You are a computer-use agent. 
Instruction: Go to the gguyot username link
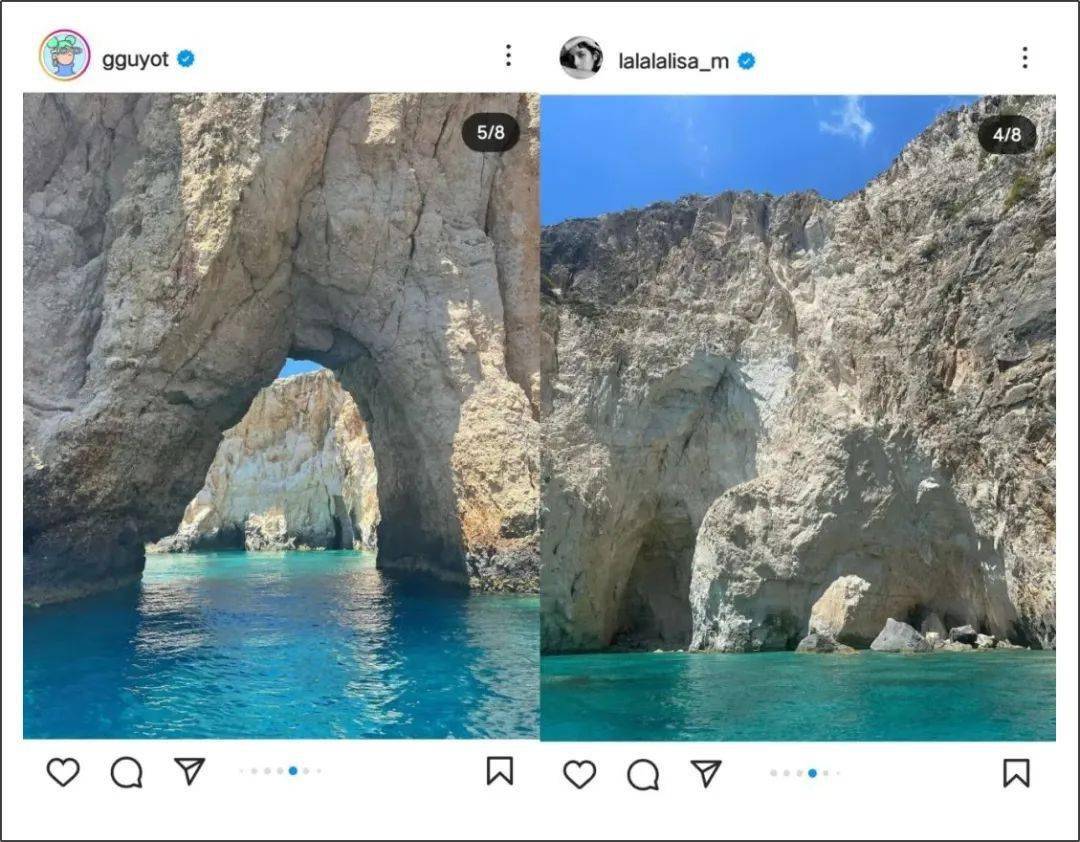click(135, 59)
